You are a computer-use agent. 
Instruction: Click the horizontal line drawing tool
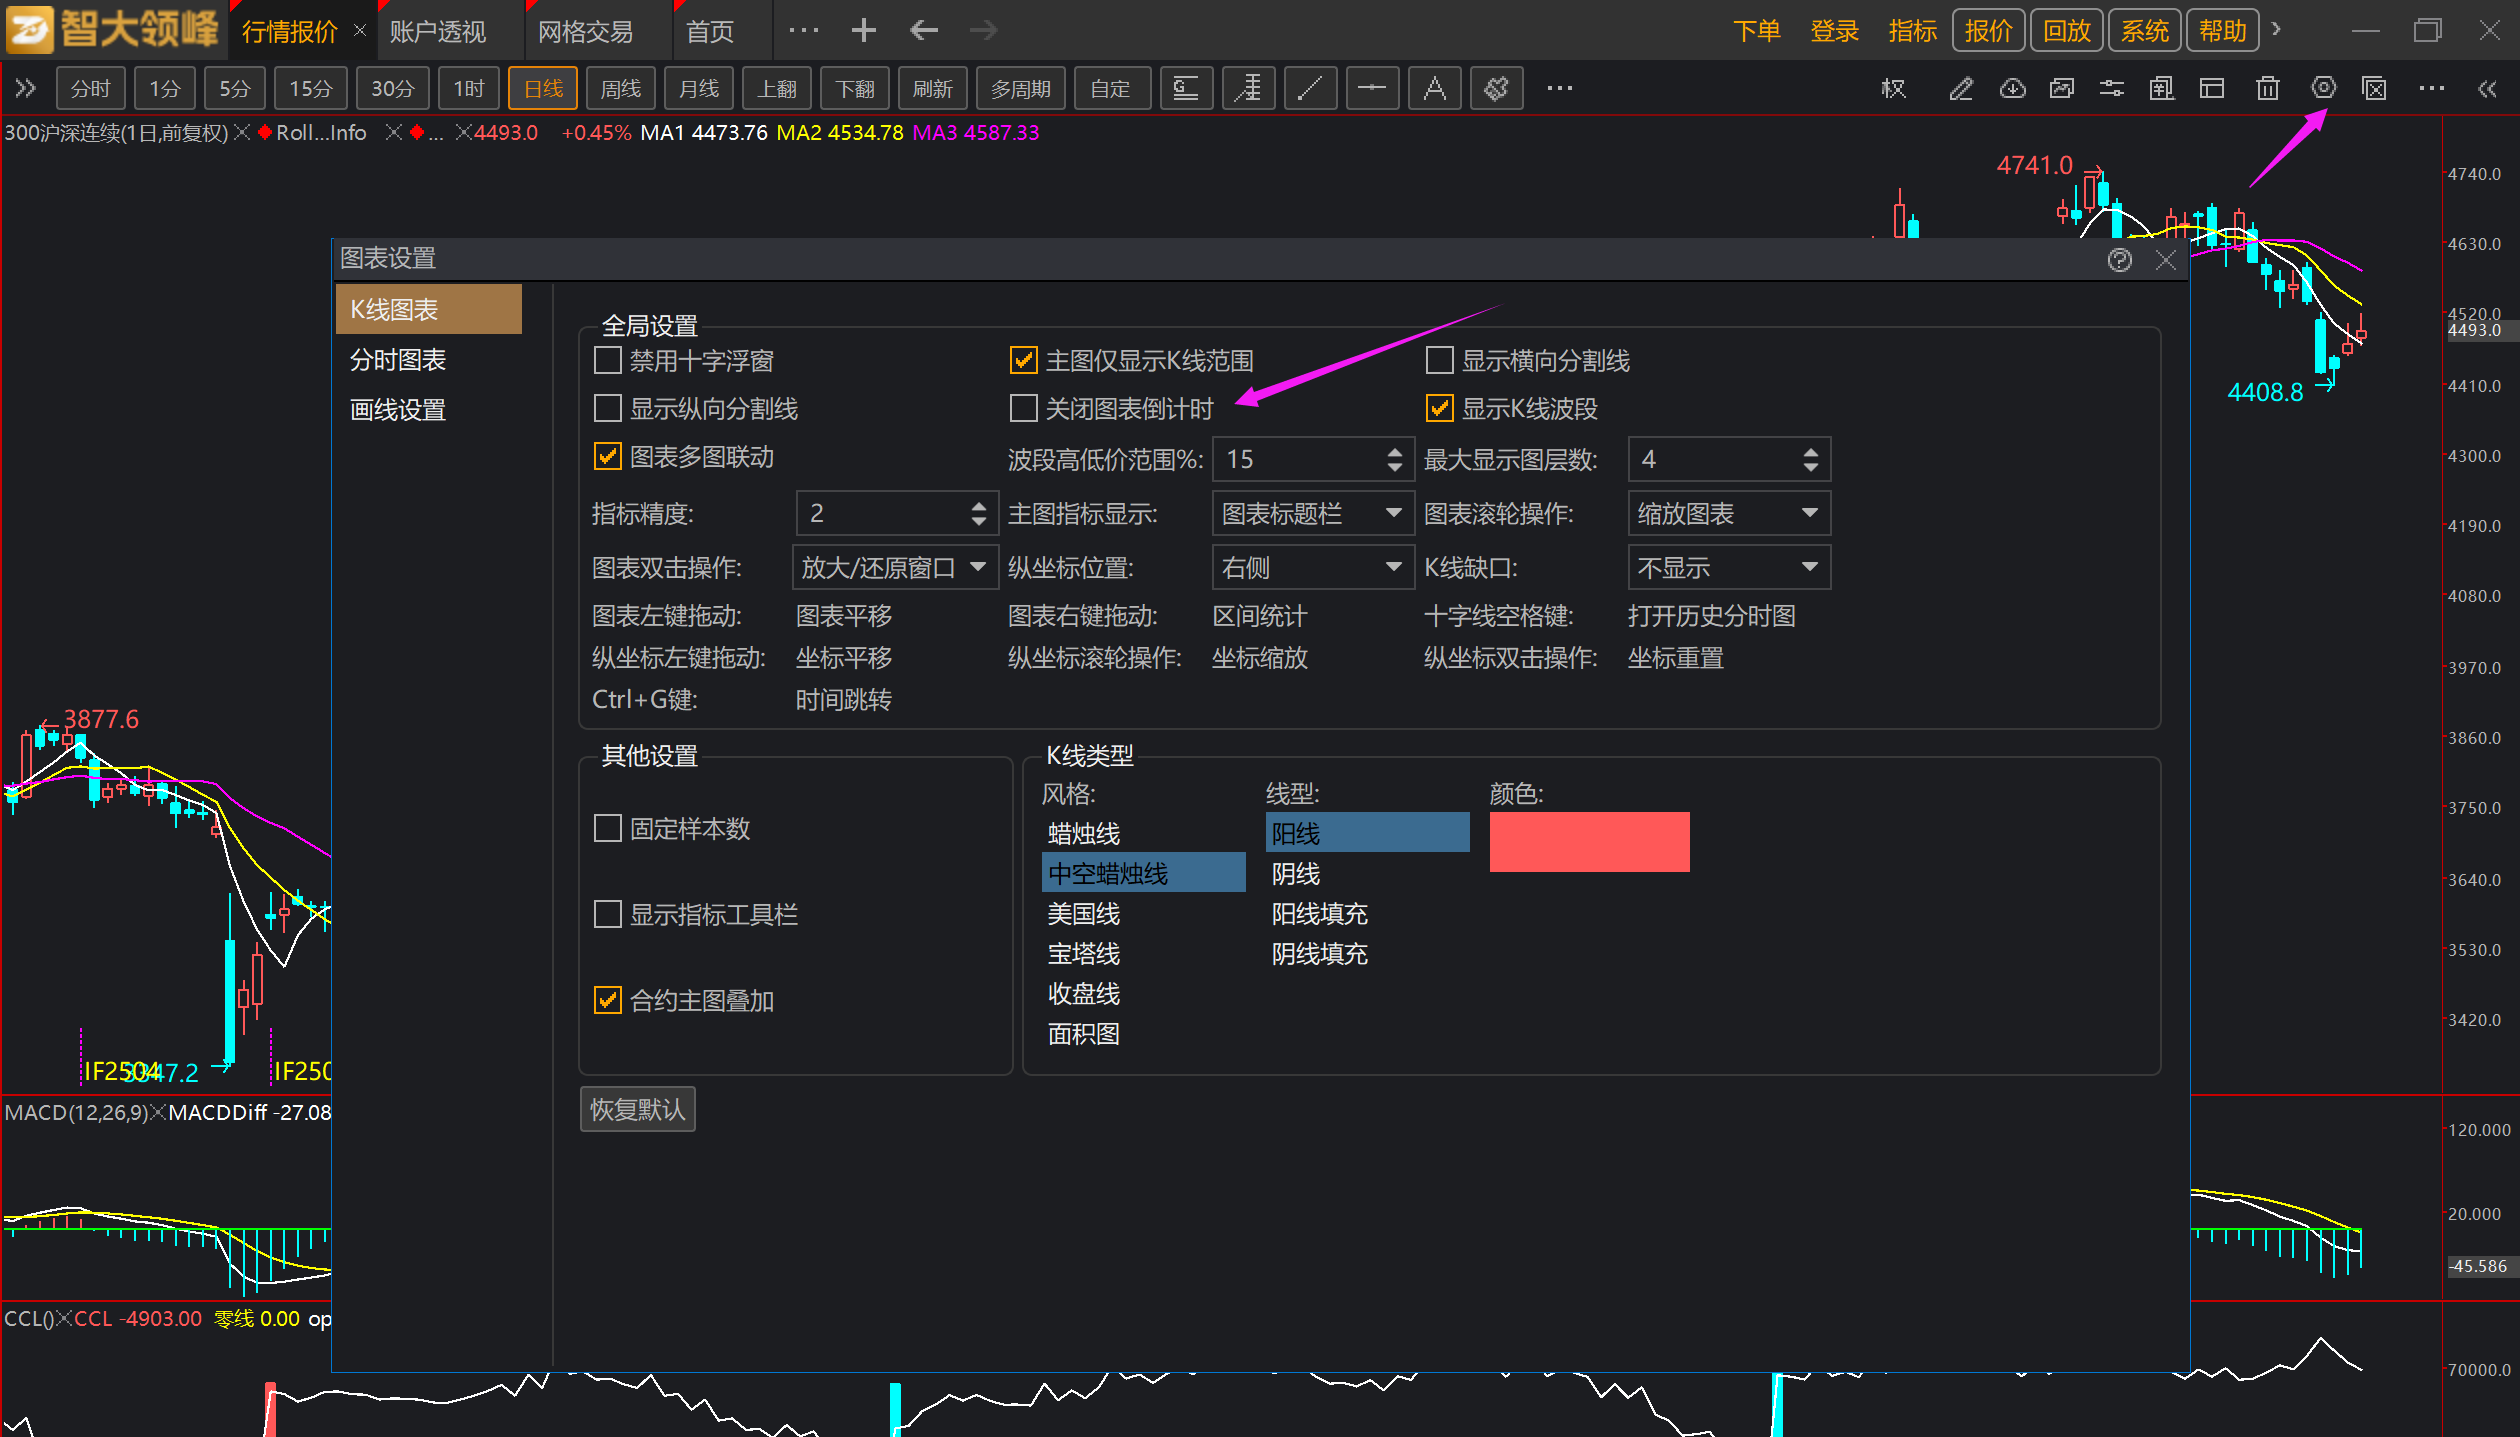(x=1371, y=89)
